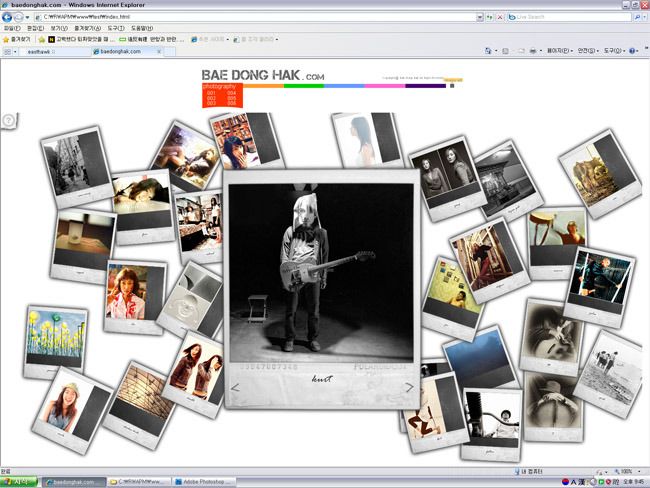Click the orange color bar segment

point(263,86)
